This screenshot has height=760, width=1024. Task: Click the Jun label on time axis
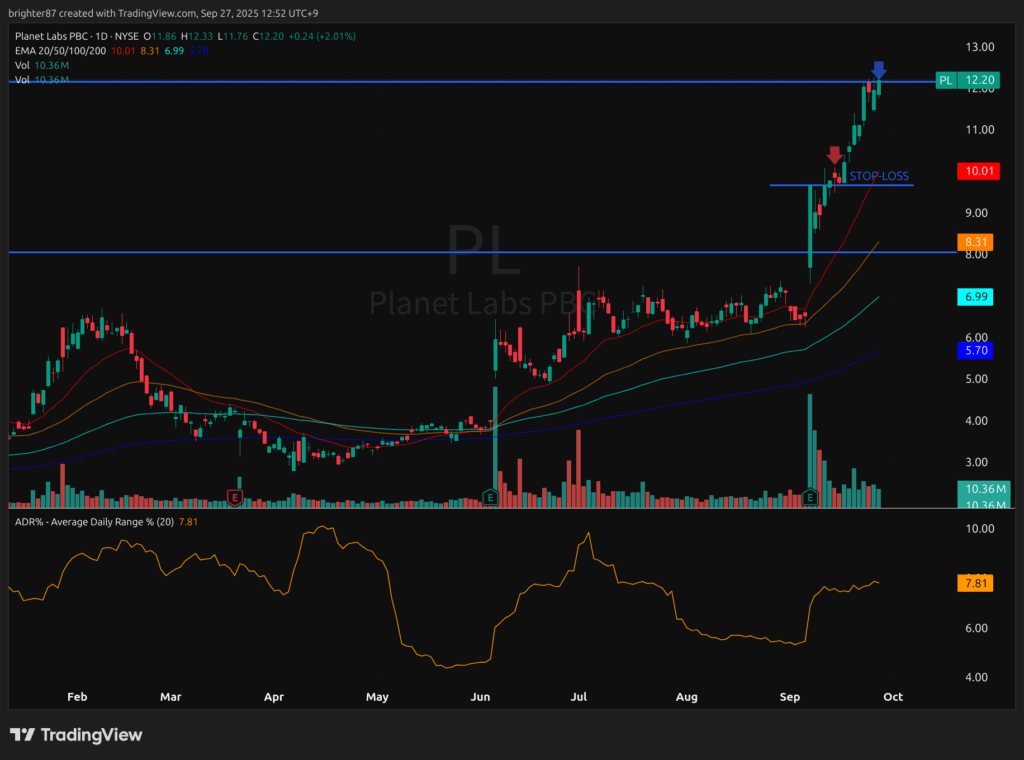480,697
